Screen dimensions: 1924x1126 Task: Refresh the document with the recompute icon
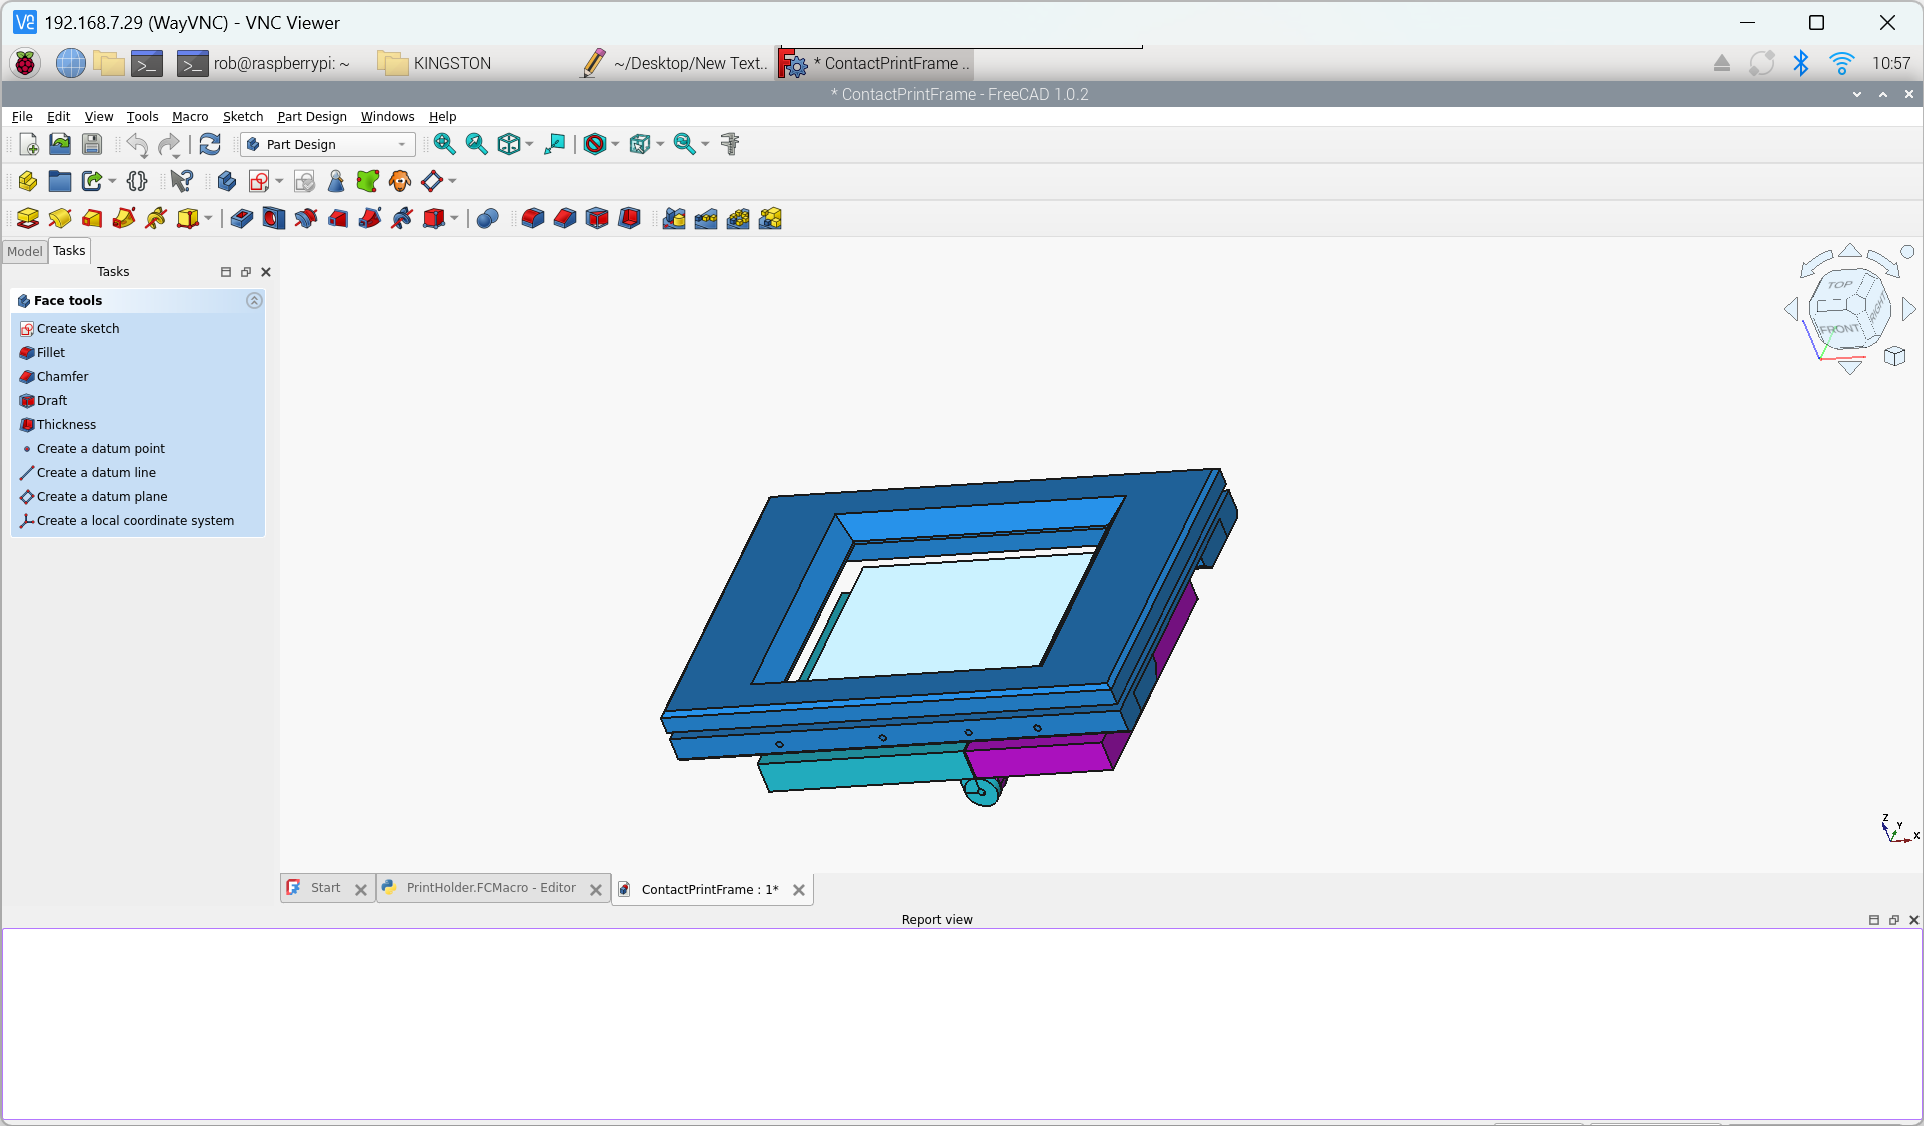[x=210, y=144]
